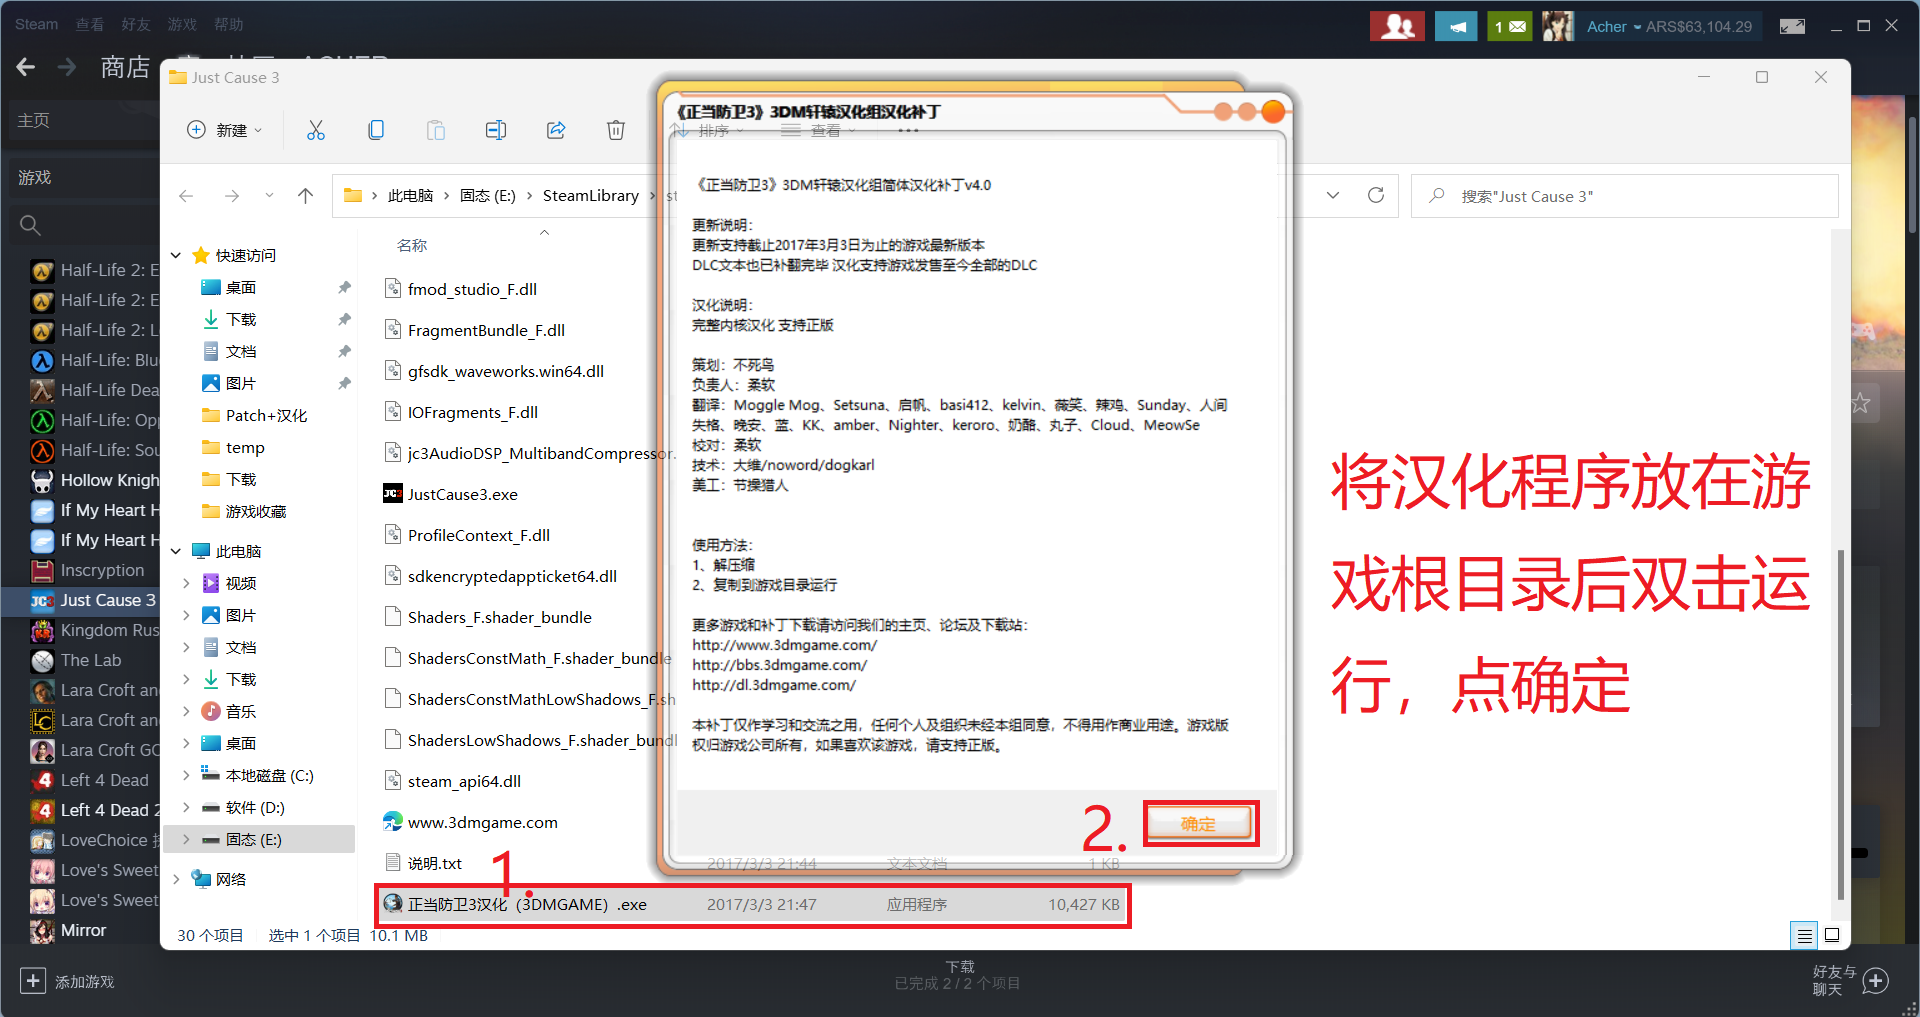Expand the 网络 tree node
Image resolution: width=1920 pixels, height=1017 pixels.
(x=176, y=879)
